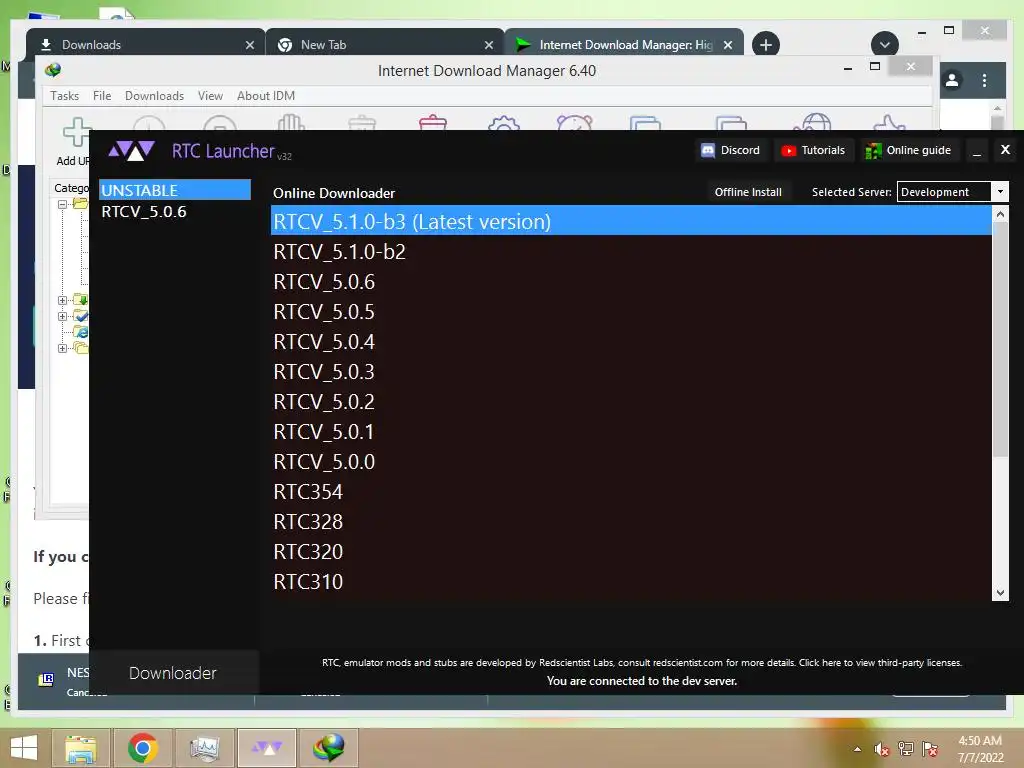This screenshot has width=1024, height=768.
Task: Click the muted volume tray icon
Action: (882, 749)
